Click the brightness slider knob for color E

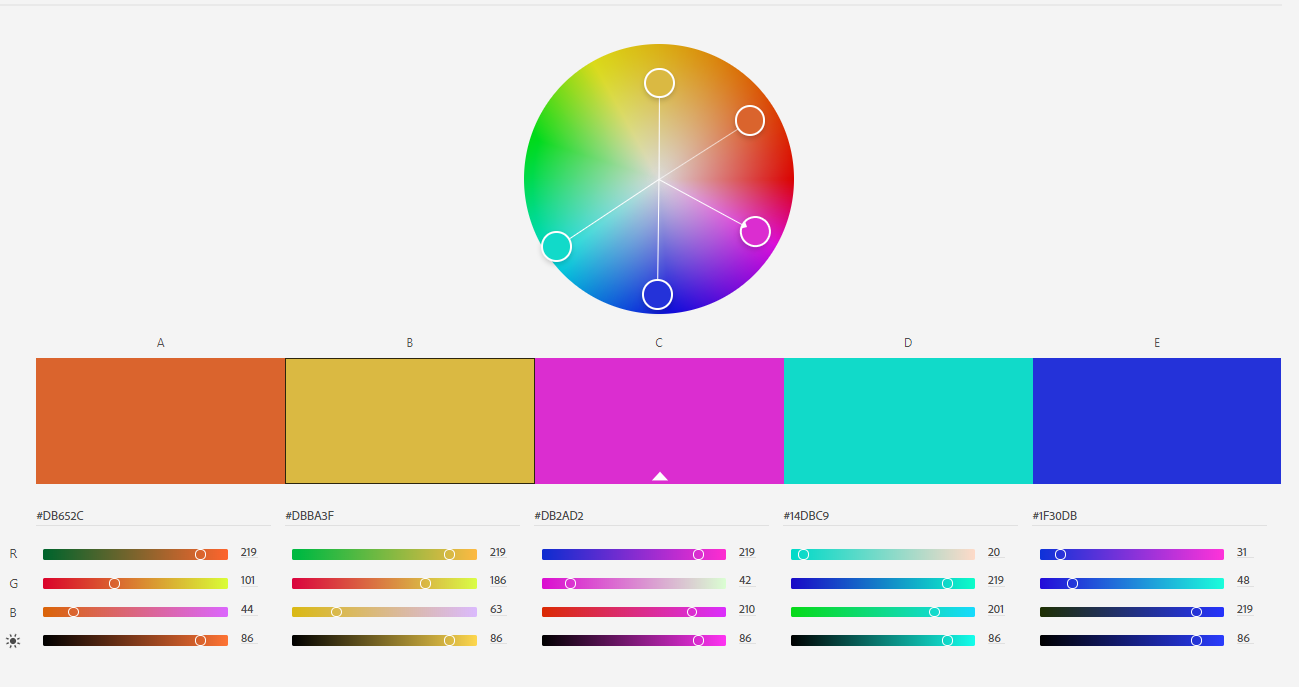click(x=1196, y=640)
